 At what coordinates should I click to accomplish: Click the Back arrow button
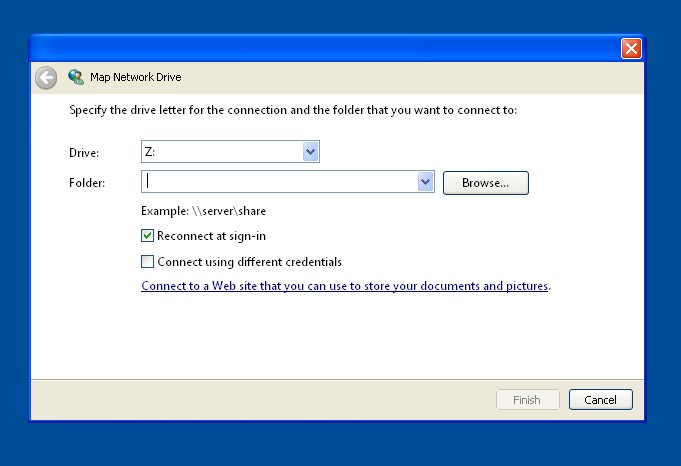click(46, 77)
